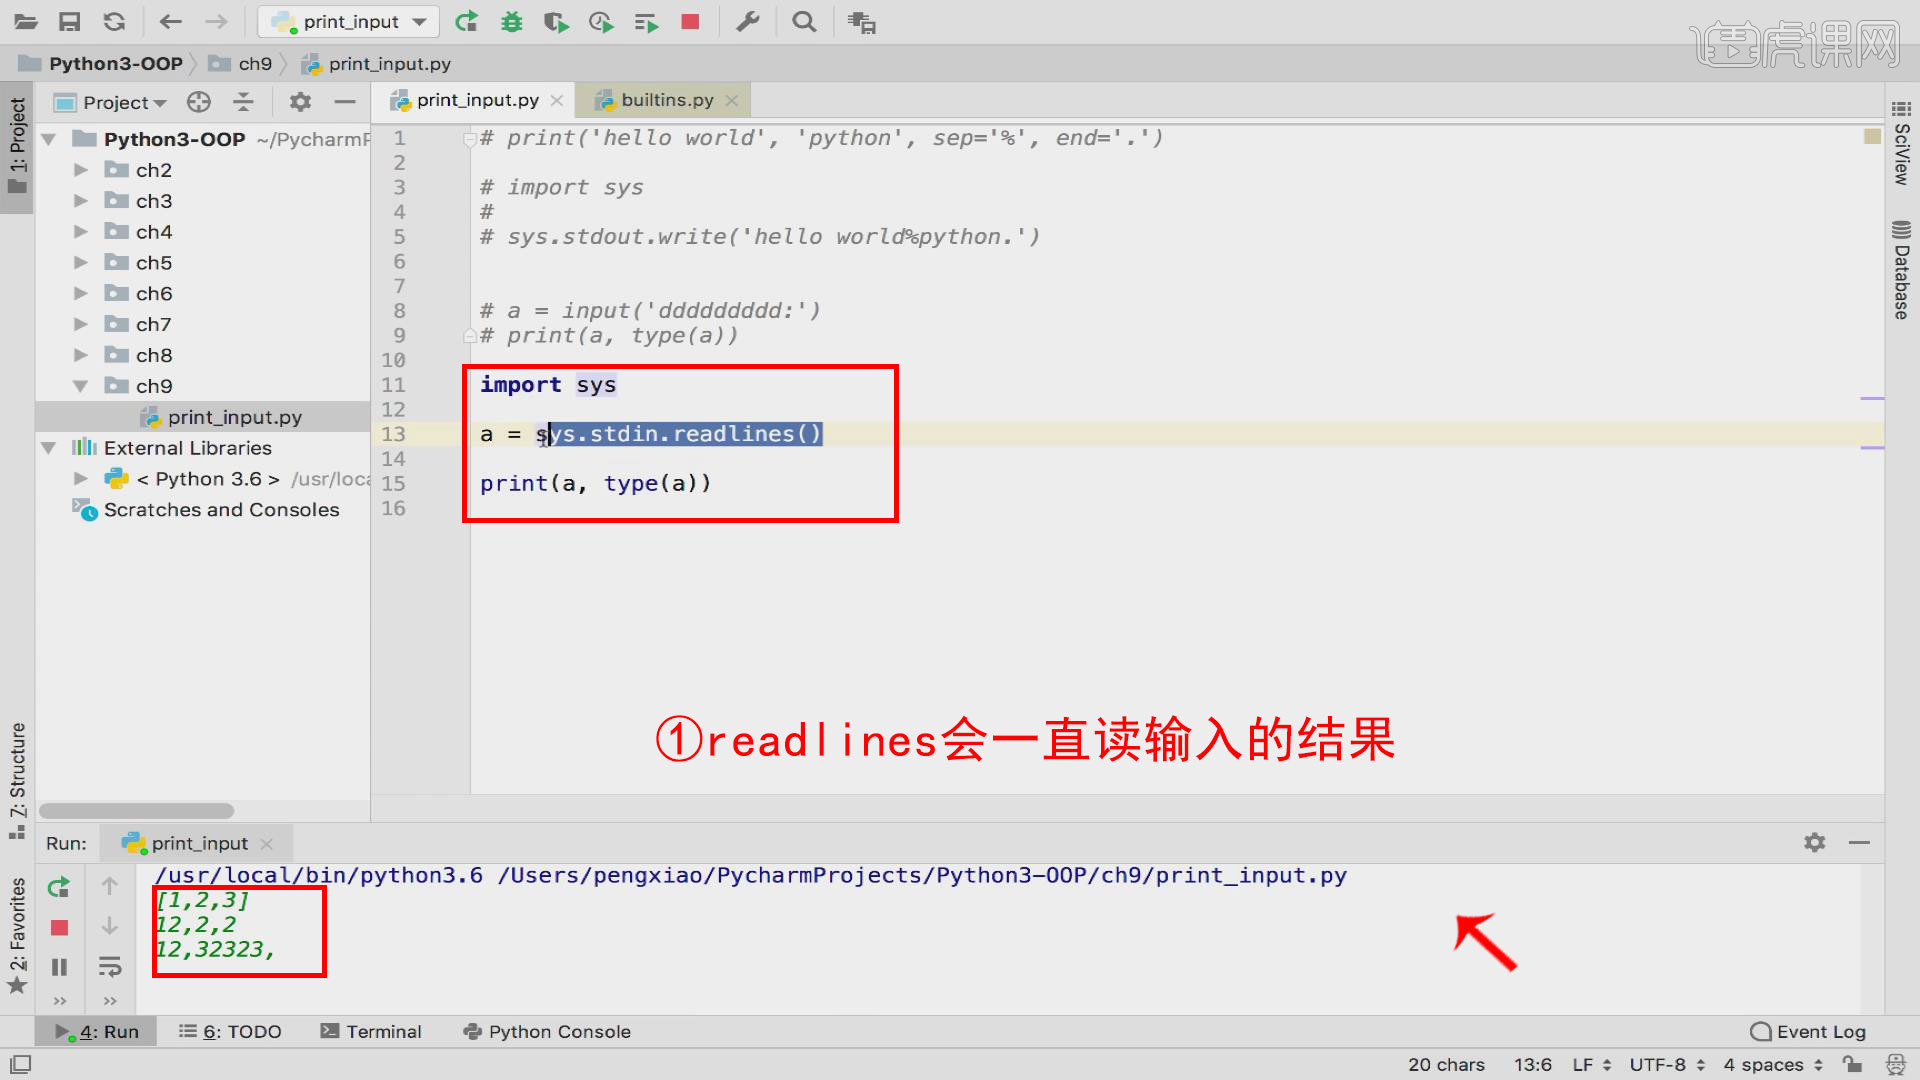Open the Python Console tab

click(547, 1031)
